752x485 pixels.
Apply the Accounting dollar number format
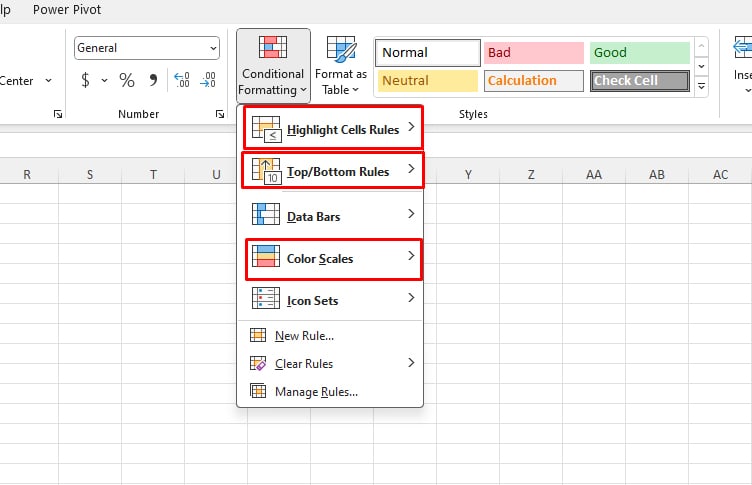[x=85, y=80]
